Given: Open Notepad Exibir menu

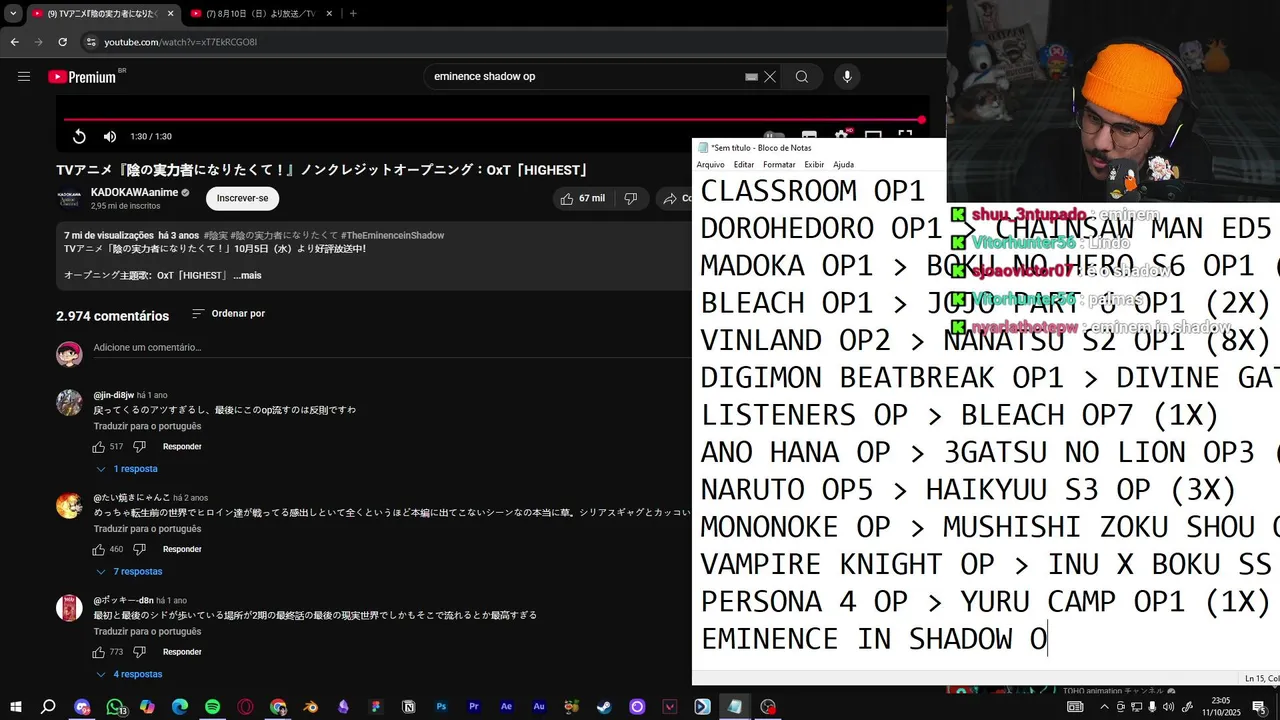Looking at the screenshot, I should tap(814, 164).
